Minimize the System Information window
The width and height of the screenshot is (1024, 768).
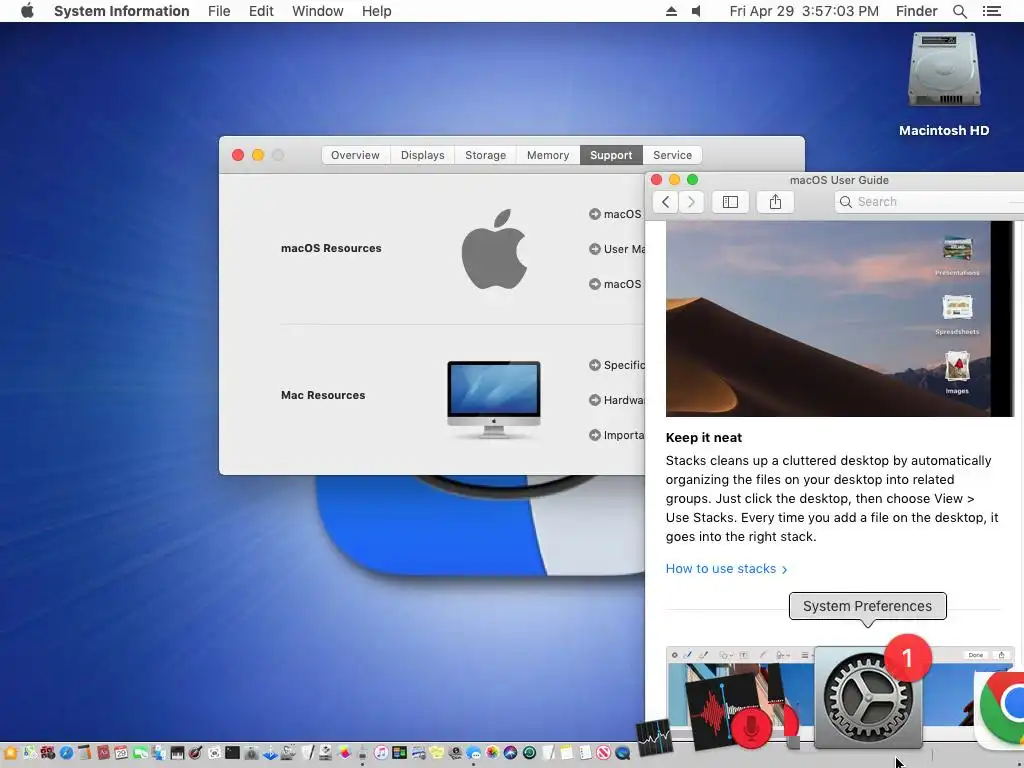tap(258, 155)
